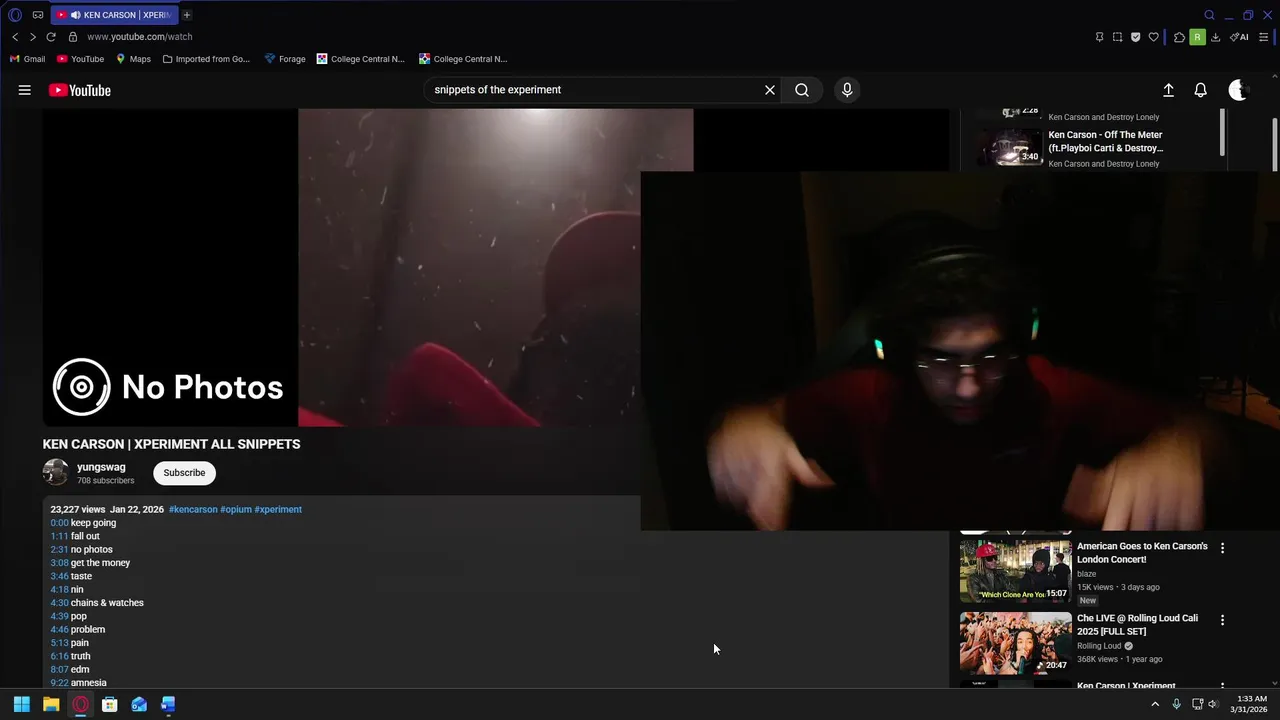Jump to 1:11 fall out timestamp
Screen dimensions: 1280x720
60,537
